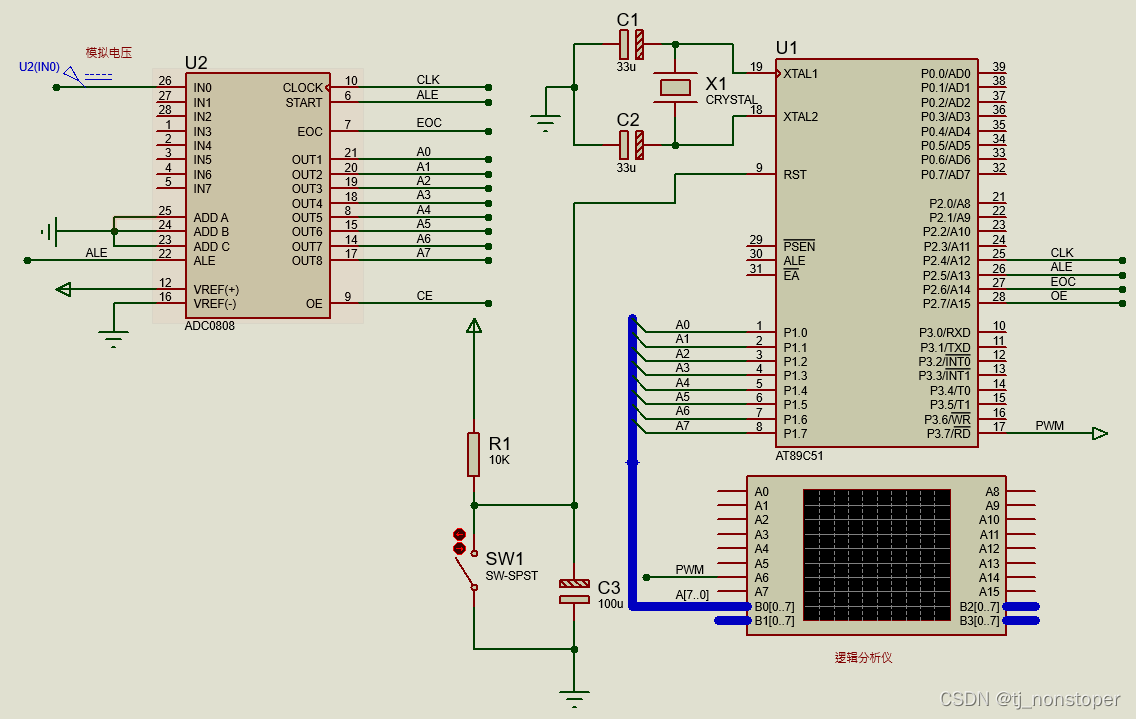
Task: Click the 'P3.0/RXD' pin label
Action: pyautogui.click(x=945, y=333)
